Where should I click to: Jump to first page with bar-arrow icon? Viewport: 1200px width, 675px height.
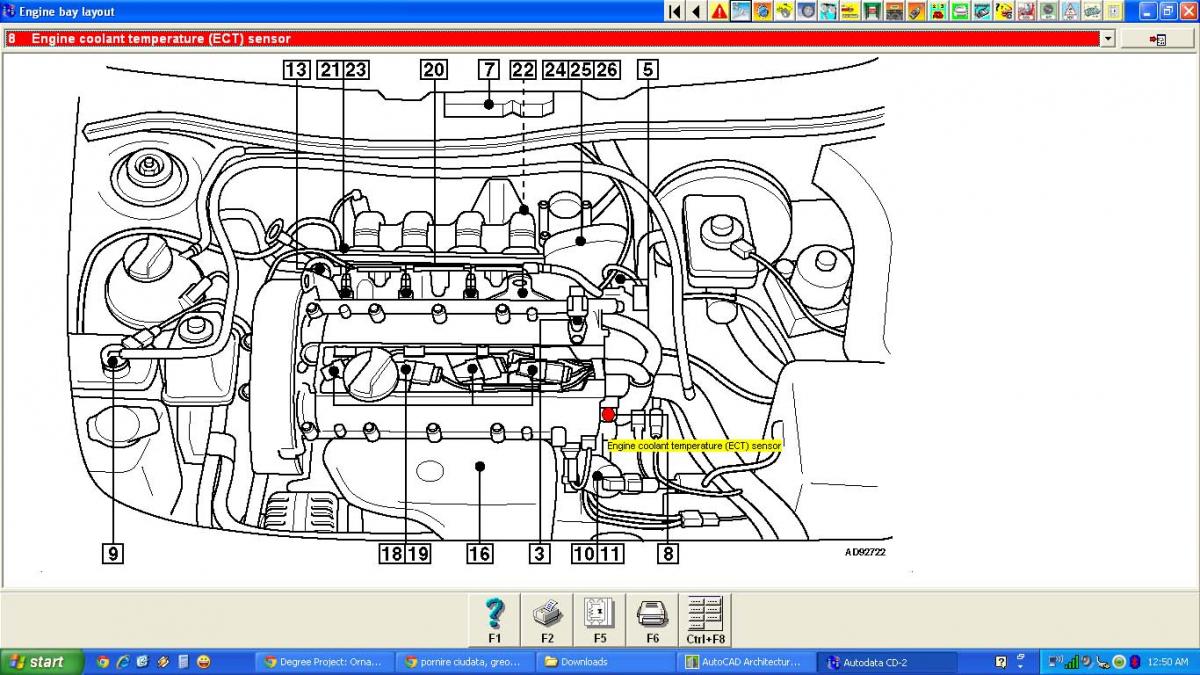coord(675,11)
